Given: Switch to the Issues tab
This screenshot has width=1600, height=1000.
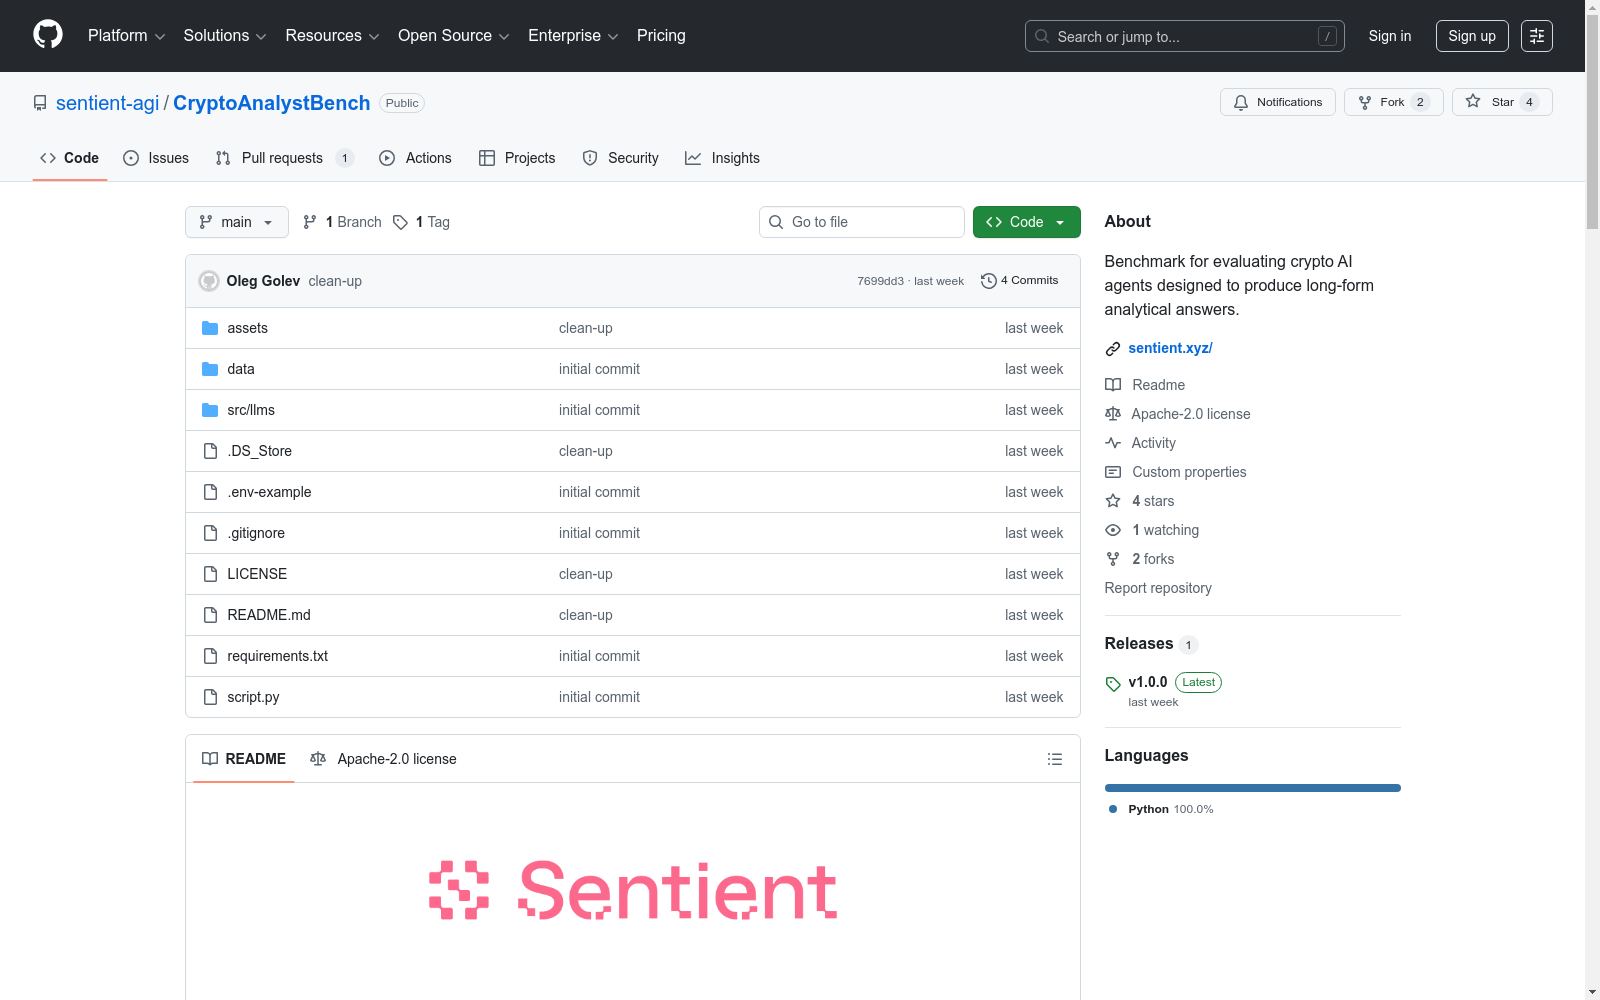Looking at the screenshot, I should (156, 158).
